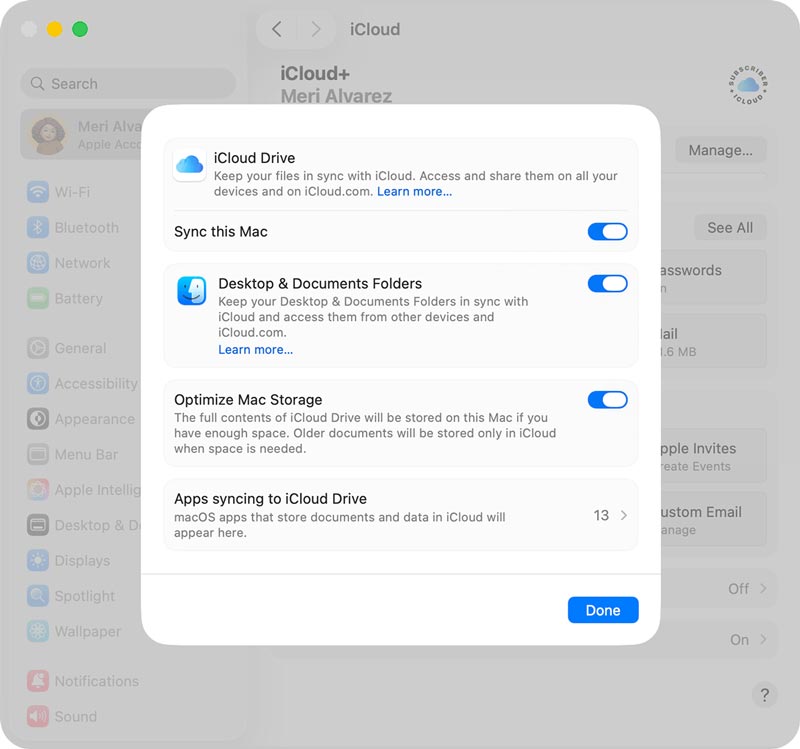Image resolution: width=800 pixels, height=749 pixels.
Task: Click the Sound speaker icon in sidebar
Action: [38, 716]
